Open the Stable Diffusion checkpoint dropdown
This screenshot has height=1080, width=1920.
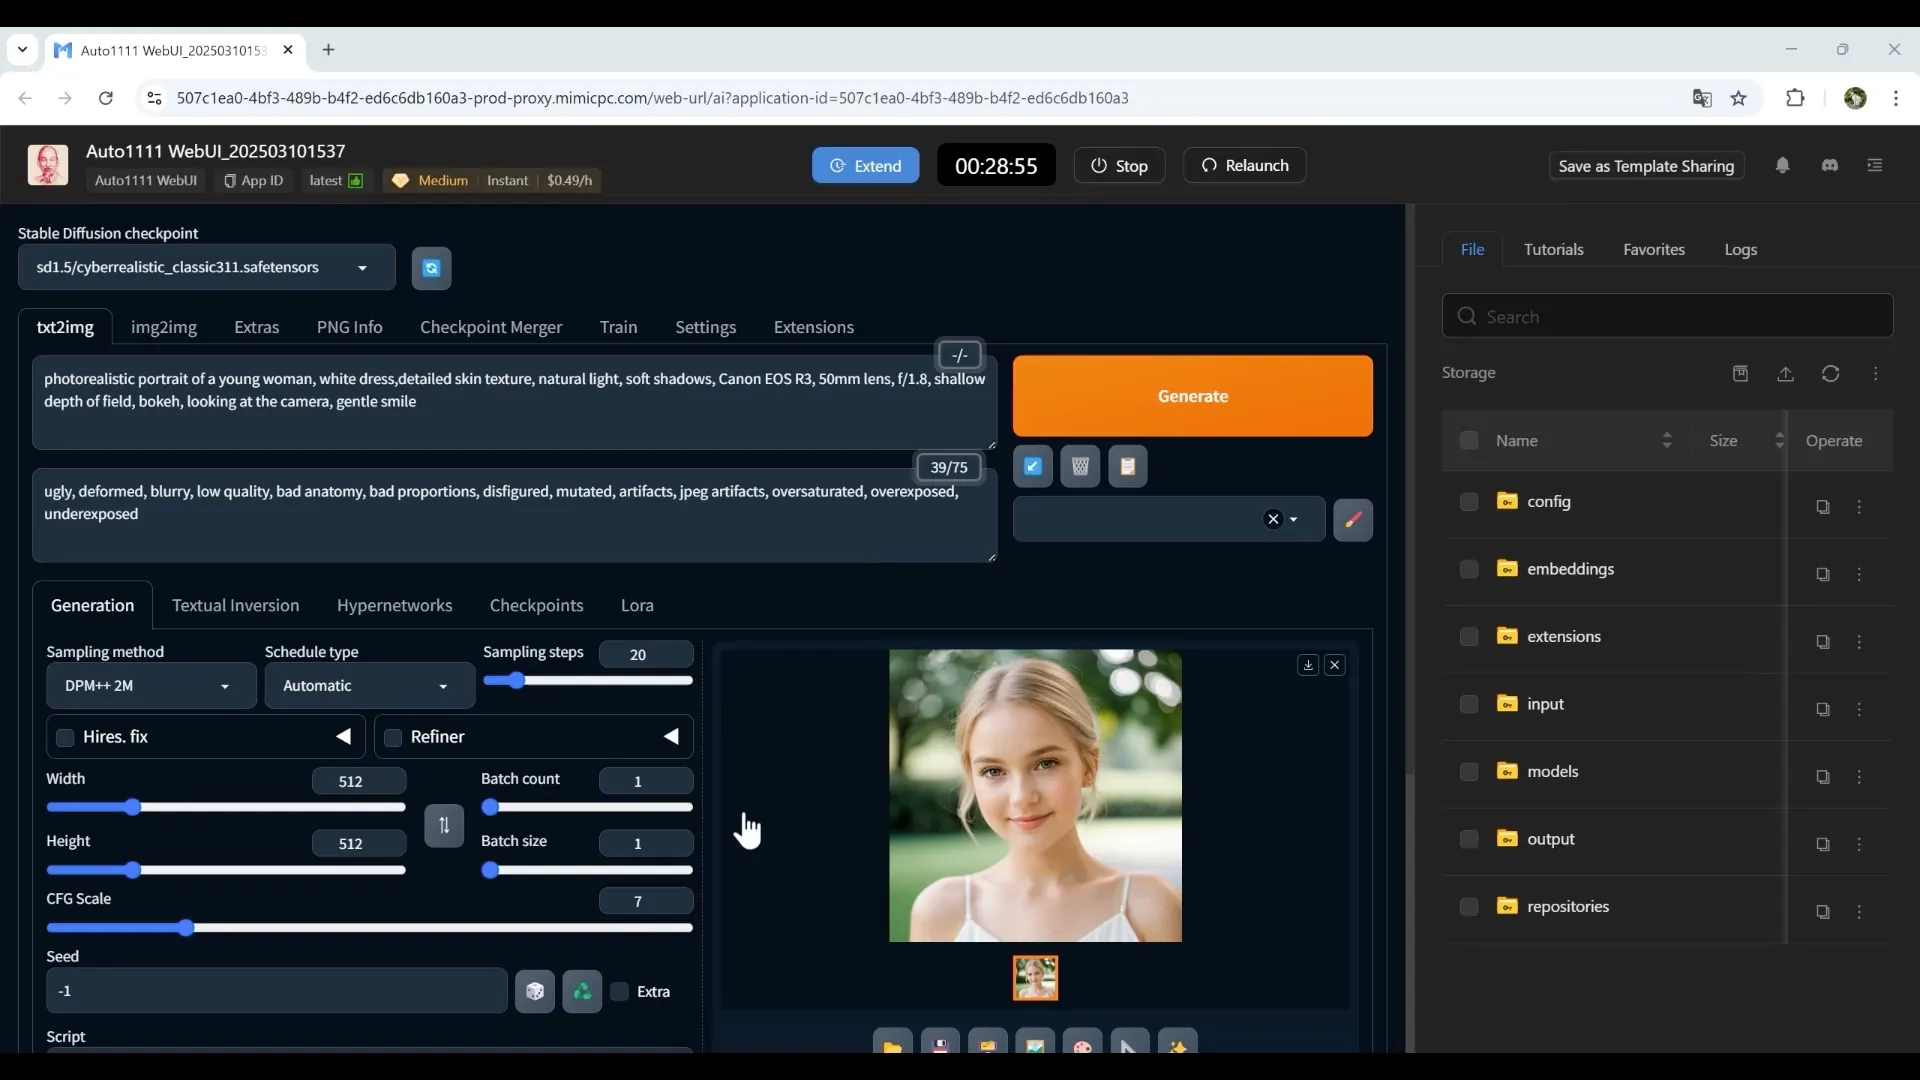(206, 268)
